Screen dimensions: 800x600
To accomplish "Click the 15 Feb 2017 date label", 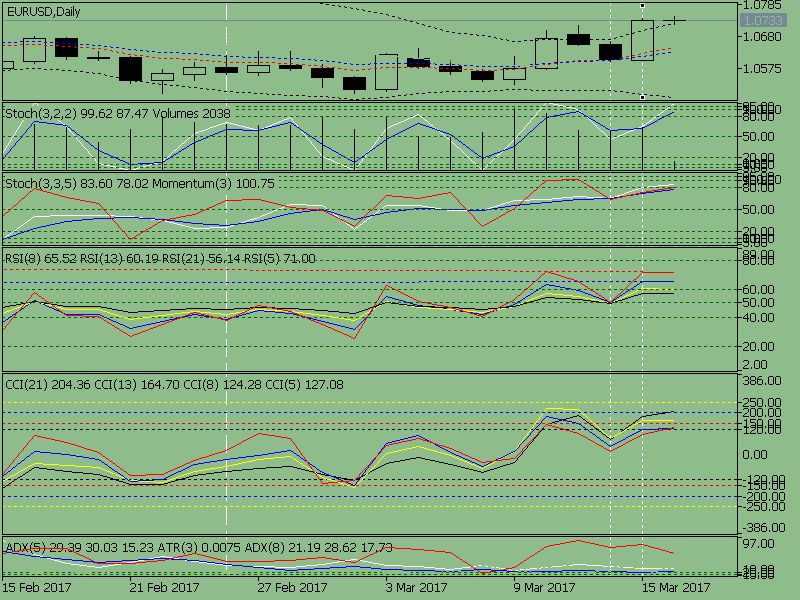I will 37,588.
